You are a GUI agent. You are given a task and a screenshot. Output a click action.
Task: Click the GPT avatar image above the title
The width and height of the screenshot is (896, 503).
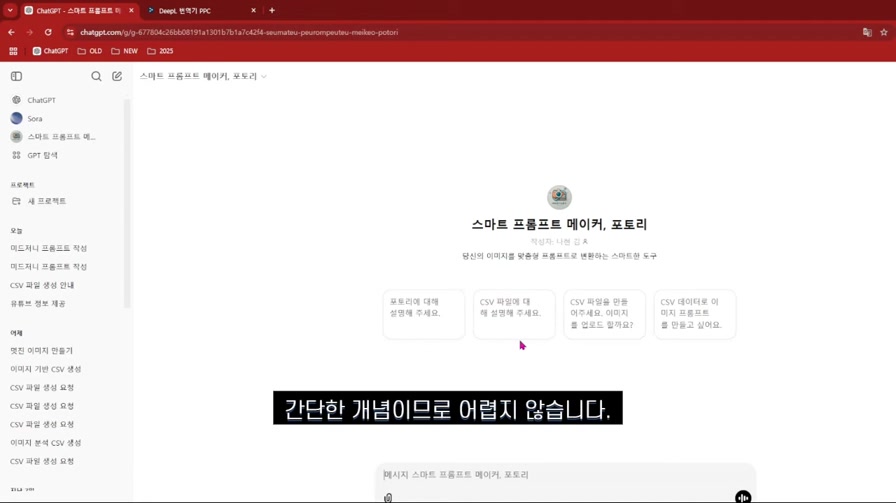coord(559,197)
